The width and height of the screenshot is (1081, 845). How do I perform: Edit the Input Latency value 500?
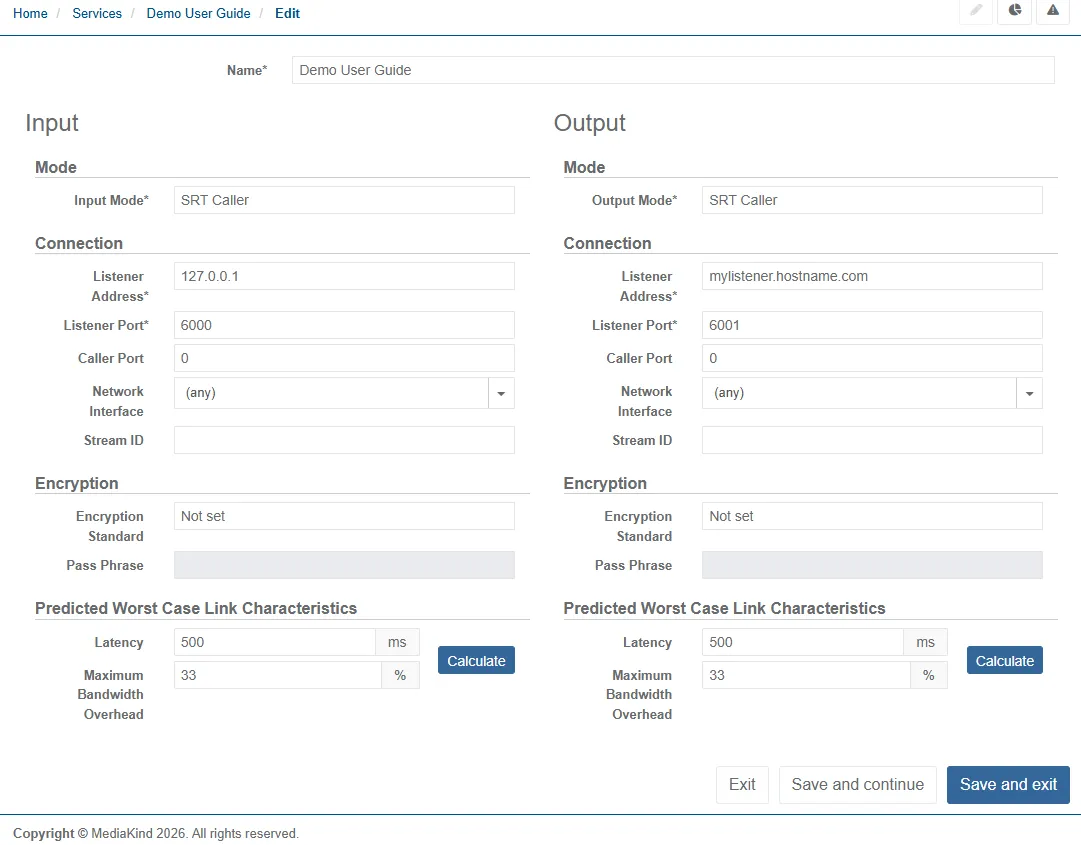(x=274, y=642)
